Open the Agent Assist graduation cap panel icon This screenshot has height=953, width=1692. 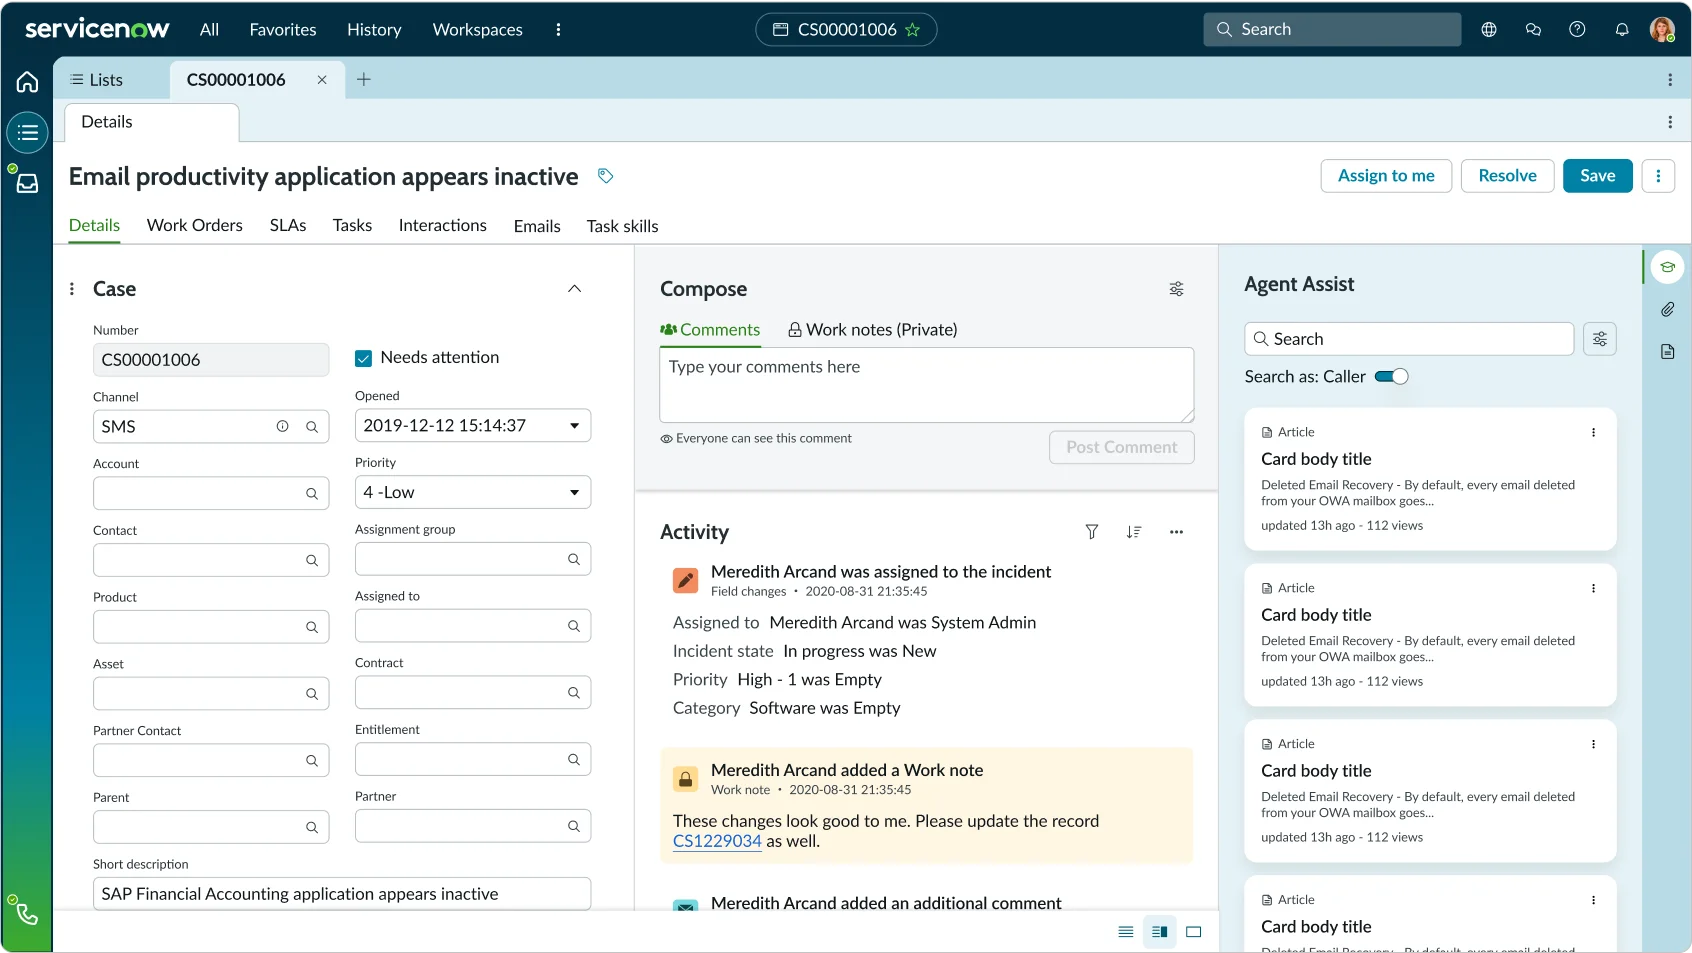click(1666, 267)
